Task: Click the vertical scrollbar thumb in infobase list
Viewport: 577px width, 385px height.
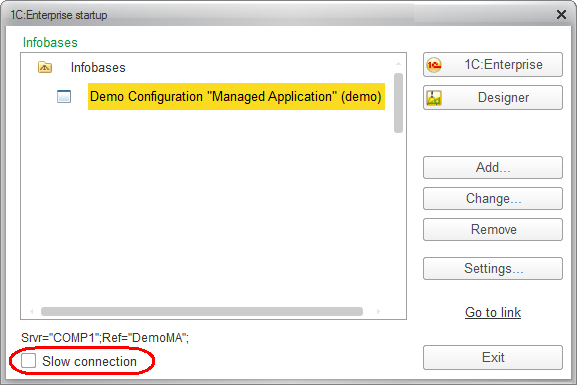Action: click(x=398, y=103)
